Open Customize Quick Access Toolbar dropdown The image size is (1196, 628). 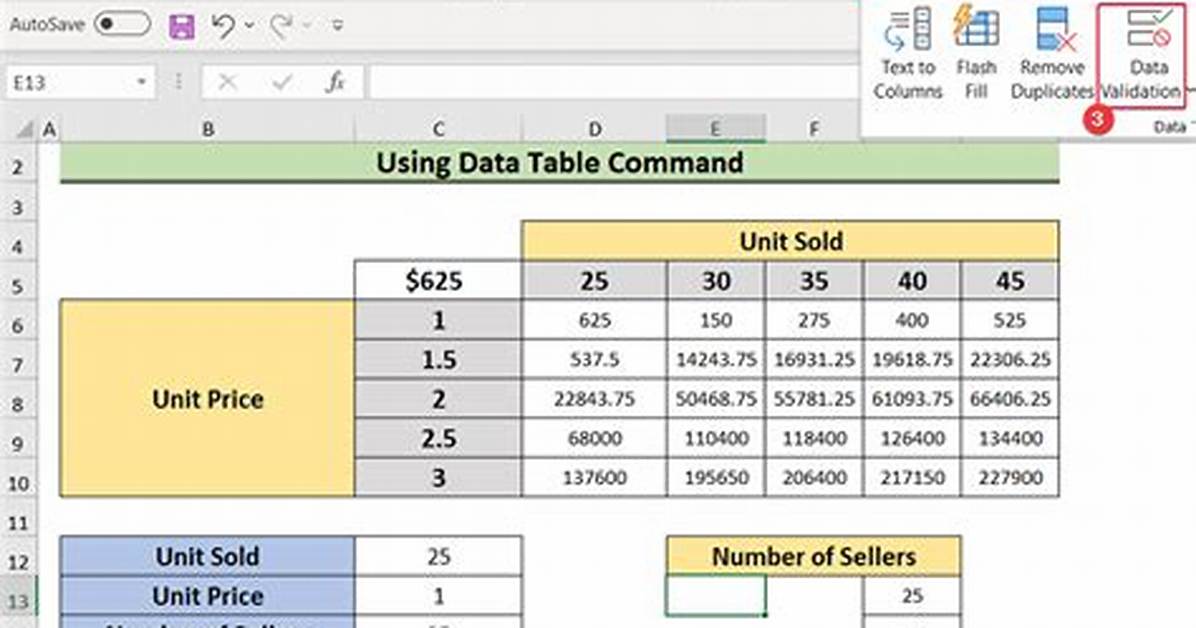pos(337,25)
